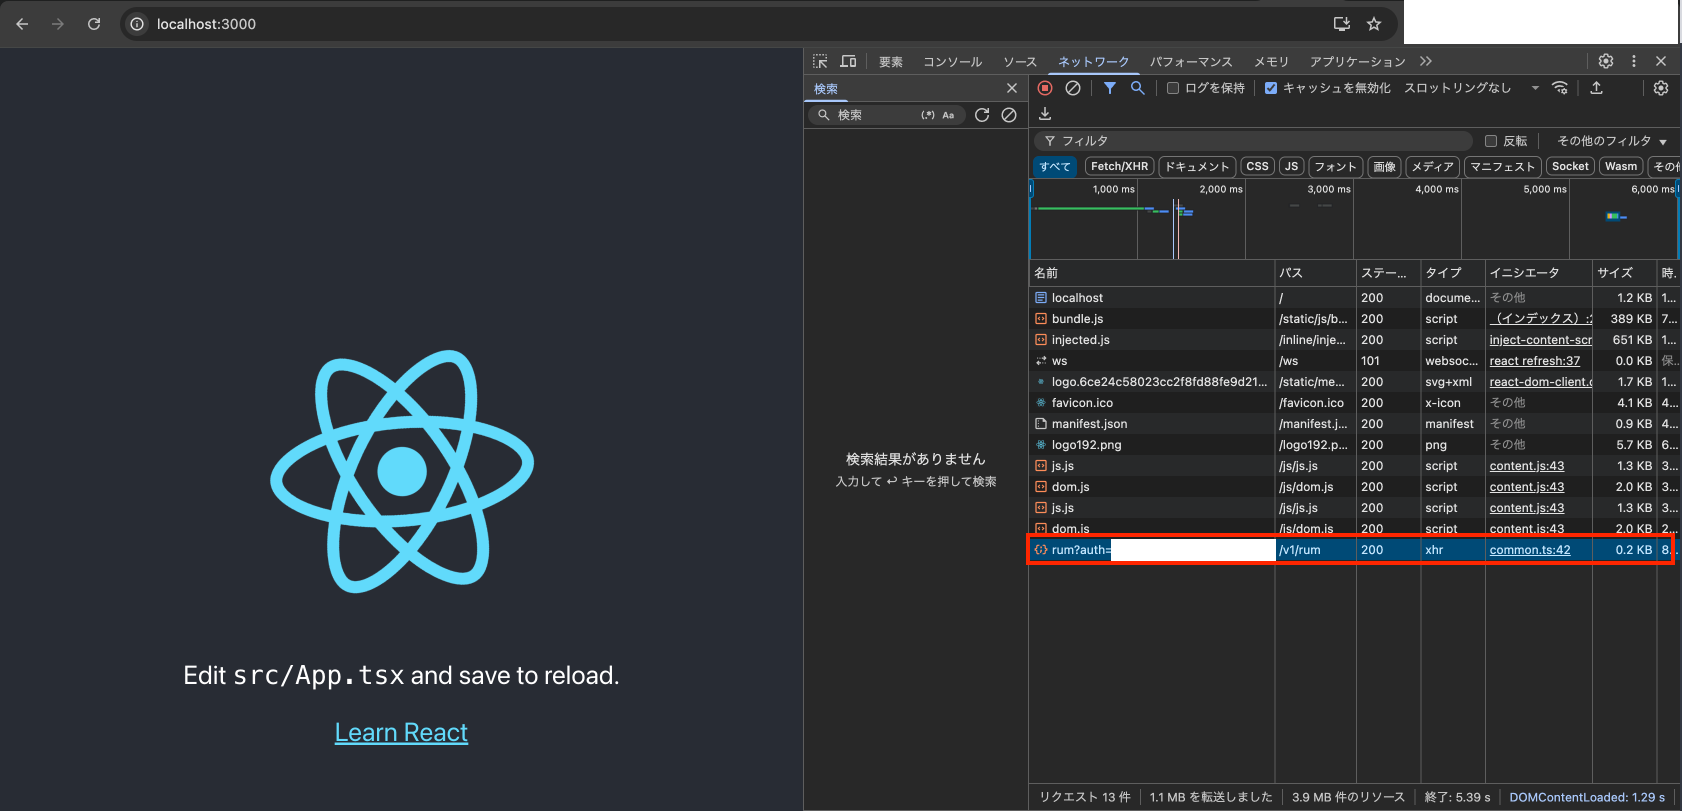This screenshot has width=1682, height=811.
Task: View site information icon
Action: point(138,24)
